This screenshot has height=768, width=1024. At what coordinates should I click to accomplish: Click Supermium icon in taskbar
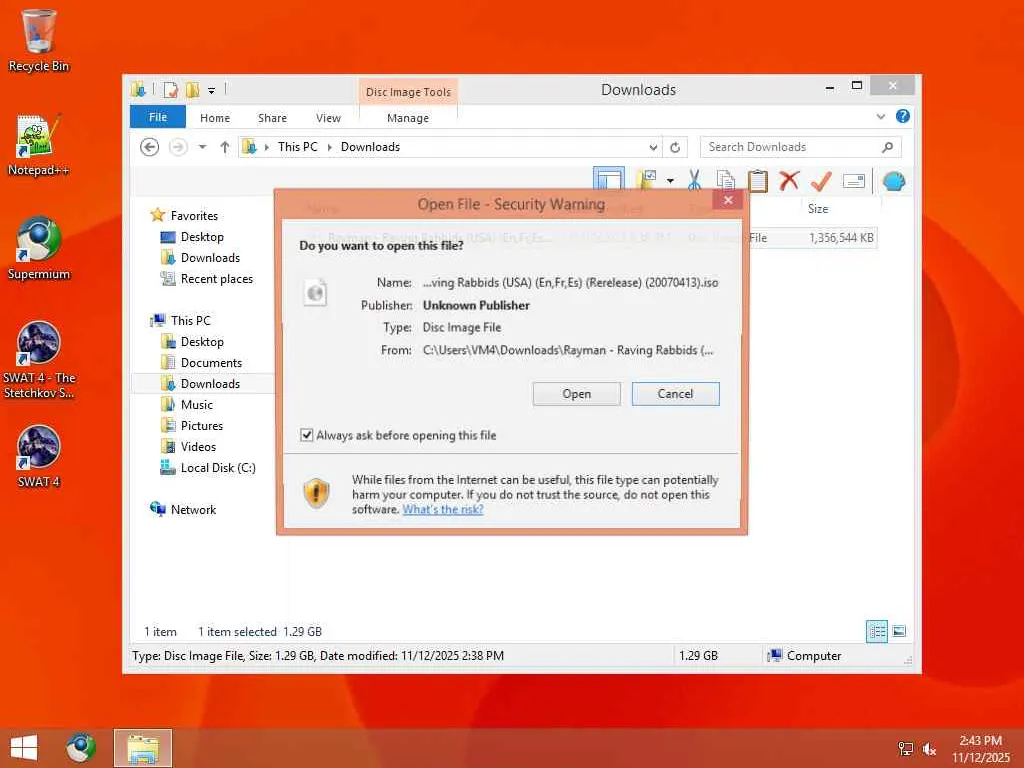[x=80, y=748]
